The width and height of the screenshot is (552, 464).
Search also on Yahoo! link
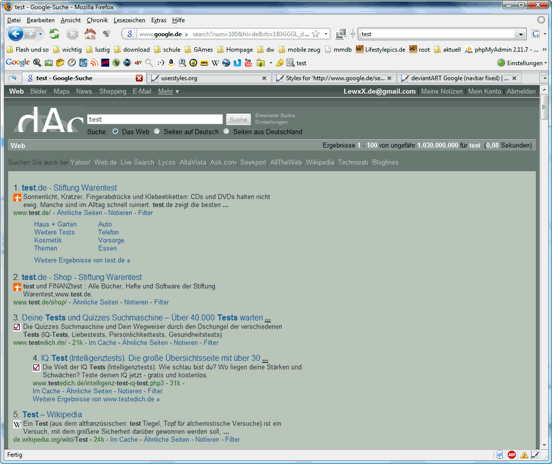click(80, 162)
